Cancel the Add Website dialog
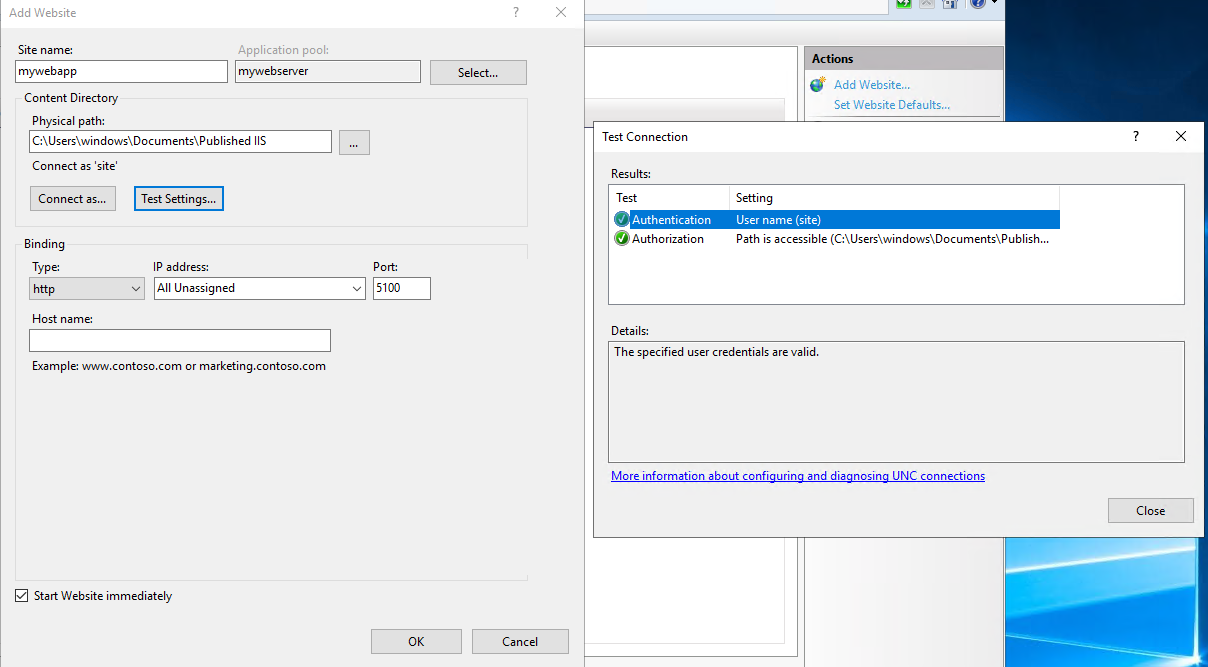The width and height of the screenshot is (1208, 667). tap(520, 642)
